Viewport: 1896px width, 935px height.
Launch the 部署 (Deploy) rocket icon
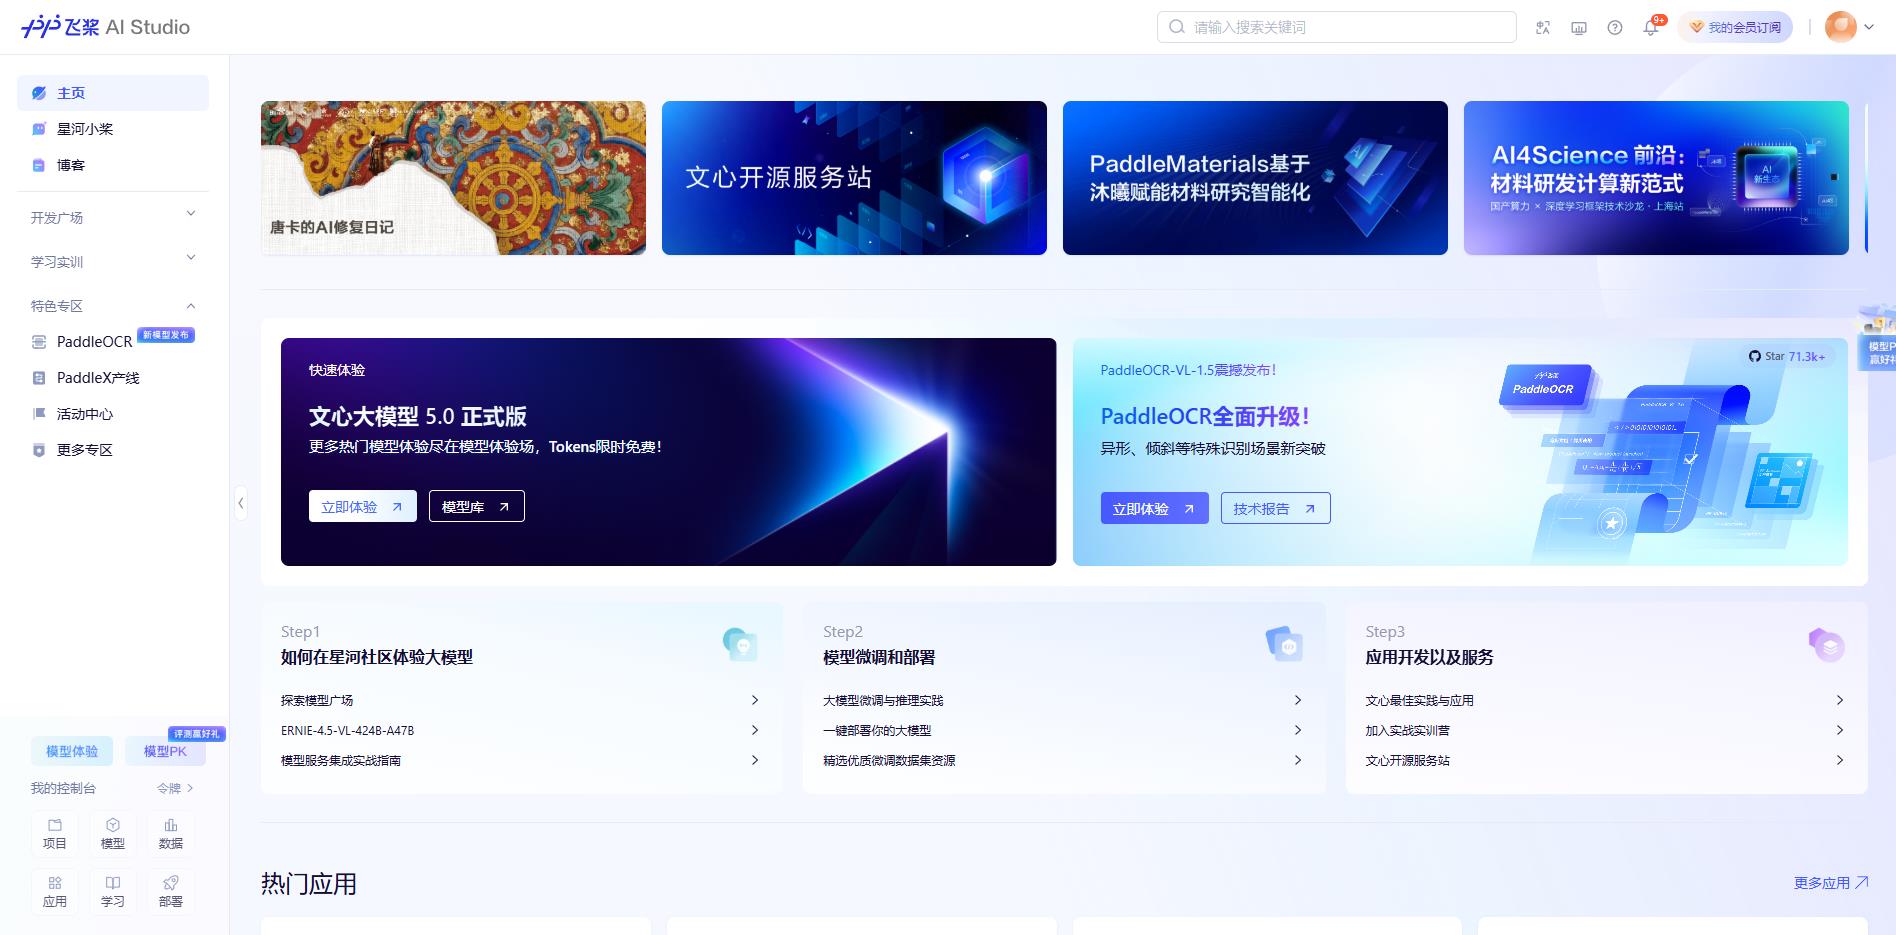pyautogui.click(x=170, y=890)
